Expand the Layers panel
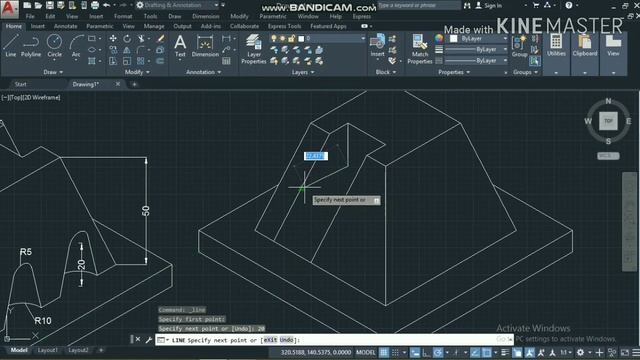640x360 pixels. point(303,72)
